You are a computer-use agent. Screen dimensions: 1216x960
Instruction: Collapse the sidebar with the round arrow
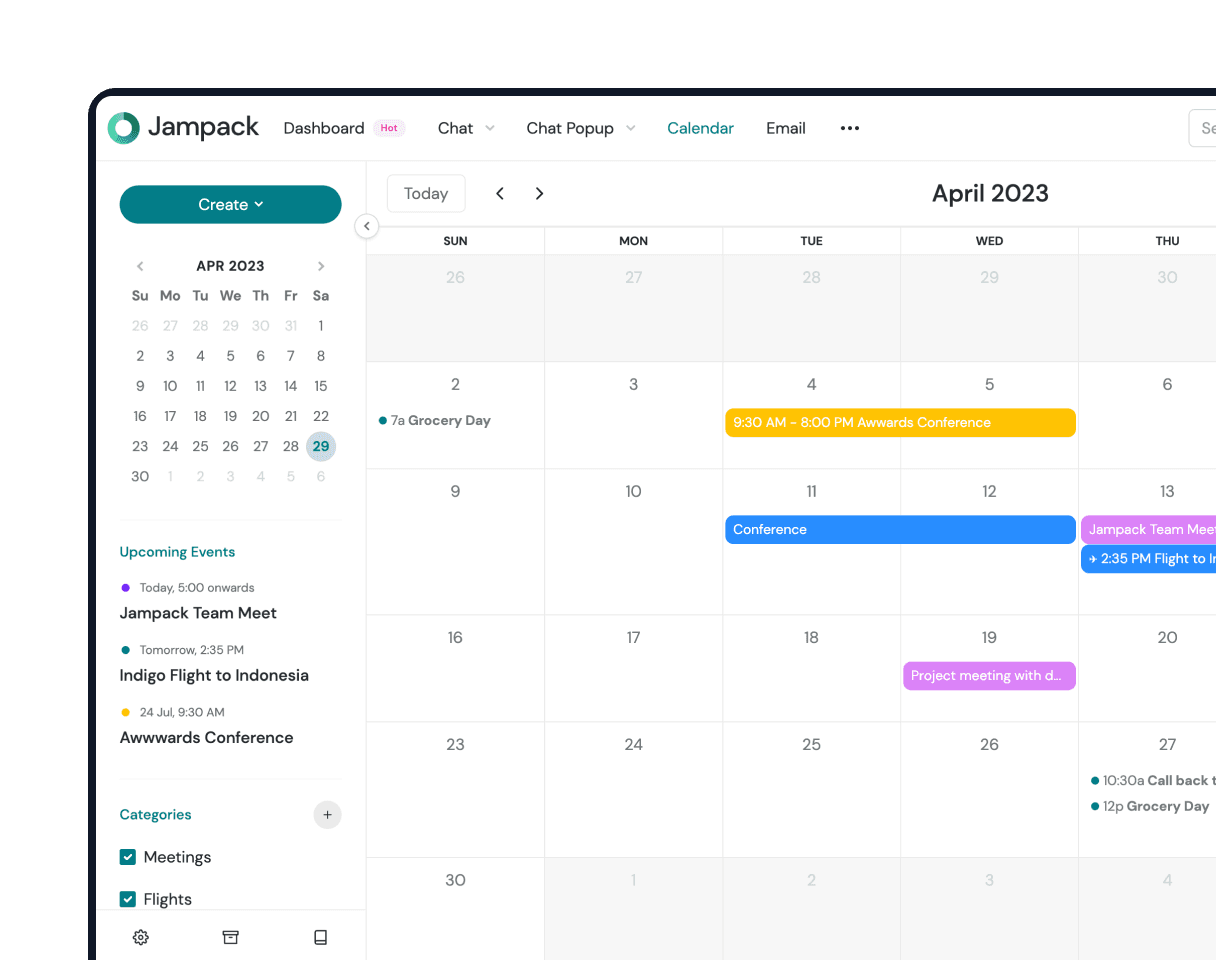pos(367,227)
